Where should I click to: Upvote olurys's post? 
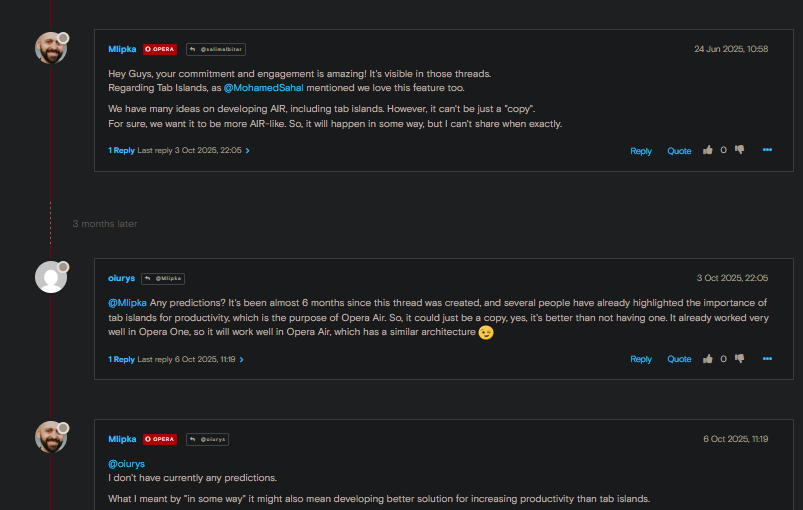point(708,358)
